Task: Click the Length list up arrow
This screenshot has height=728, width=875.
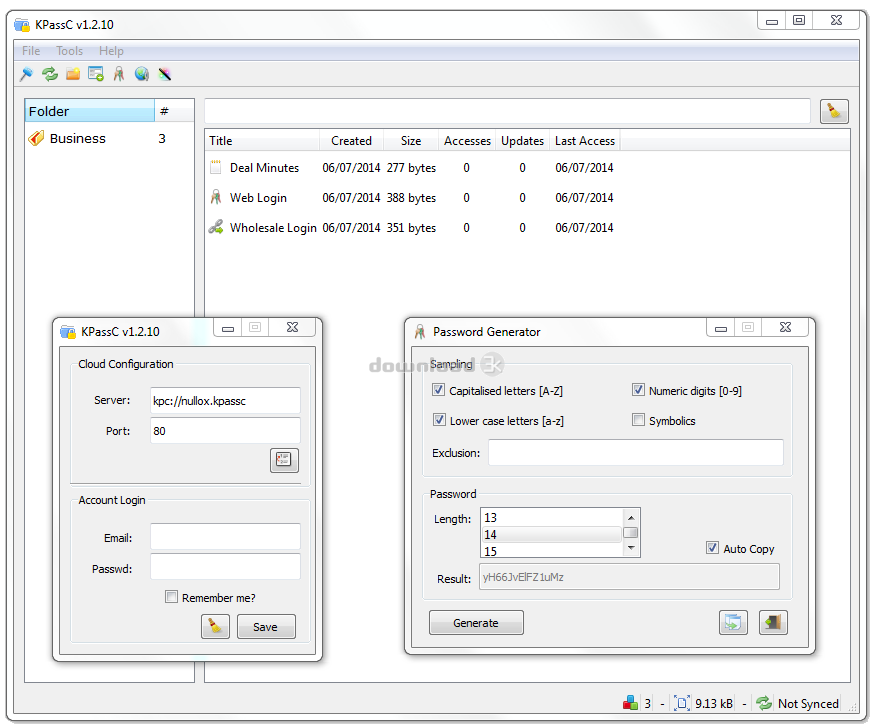Action: [631, 517]
